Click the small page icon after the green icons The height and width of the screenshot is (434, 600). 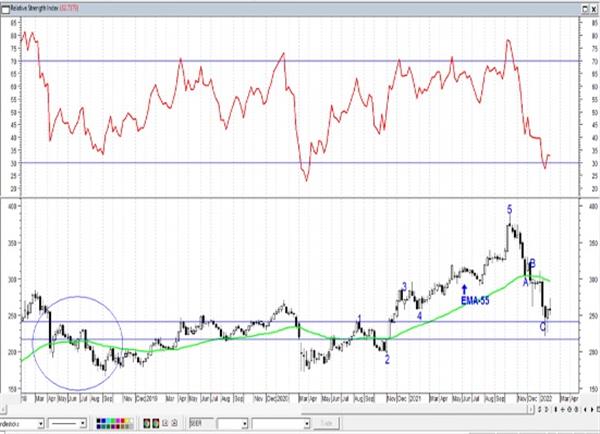[165, 423]
